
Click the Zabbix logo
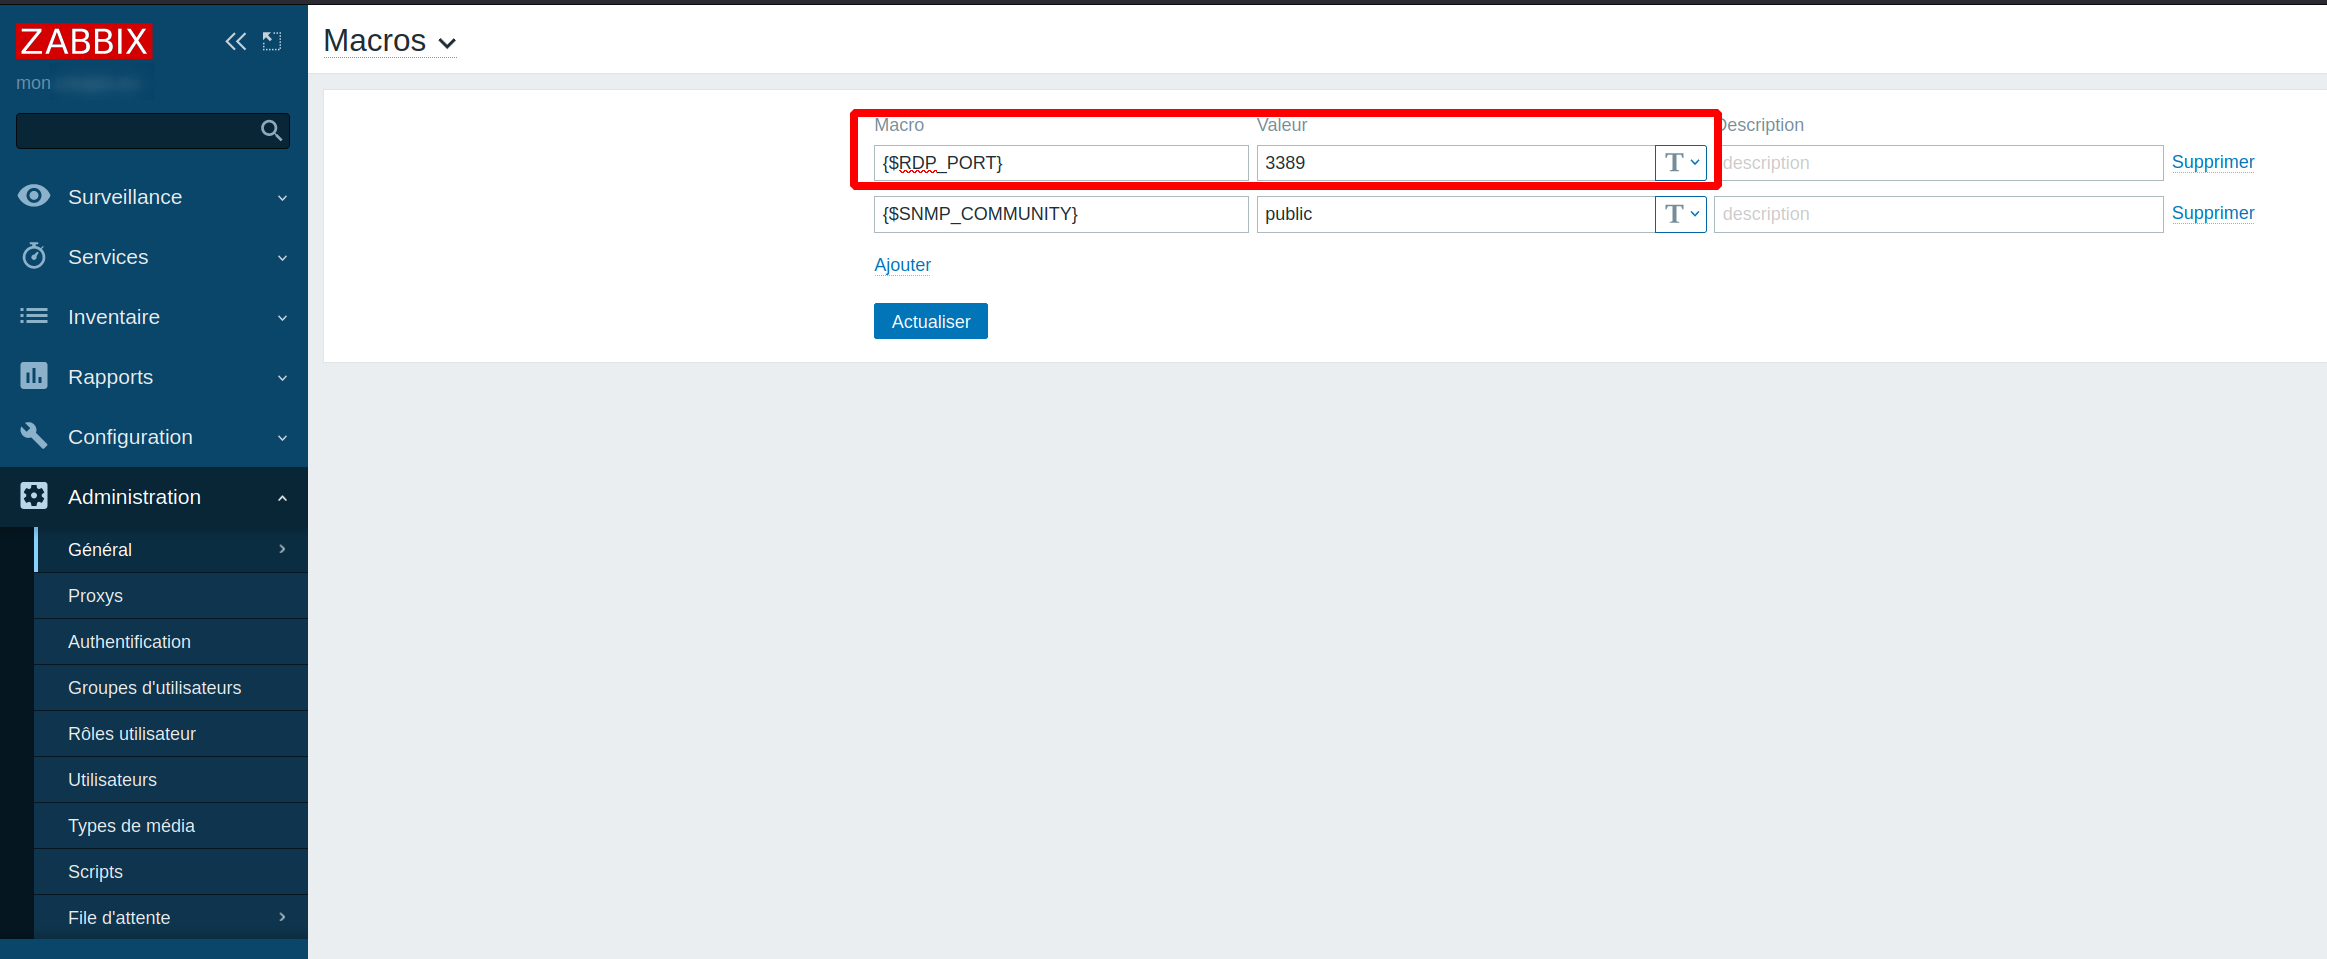84,42
